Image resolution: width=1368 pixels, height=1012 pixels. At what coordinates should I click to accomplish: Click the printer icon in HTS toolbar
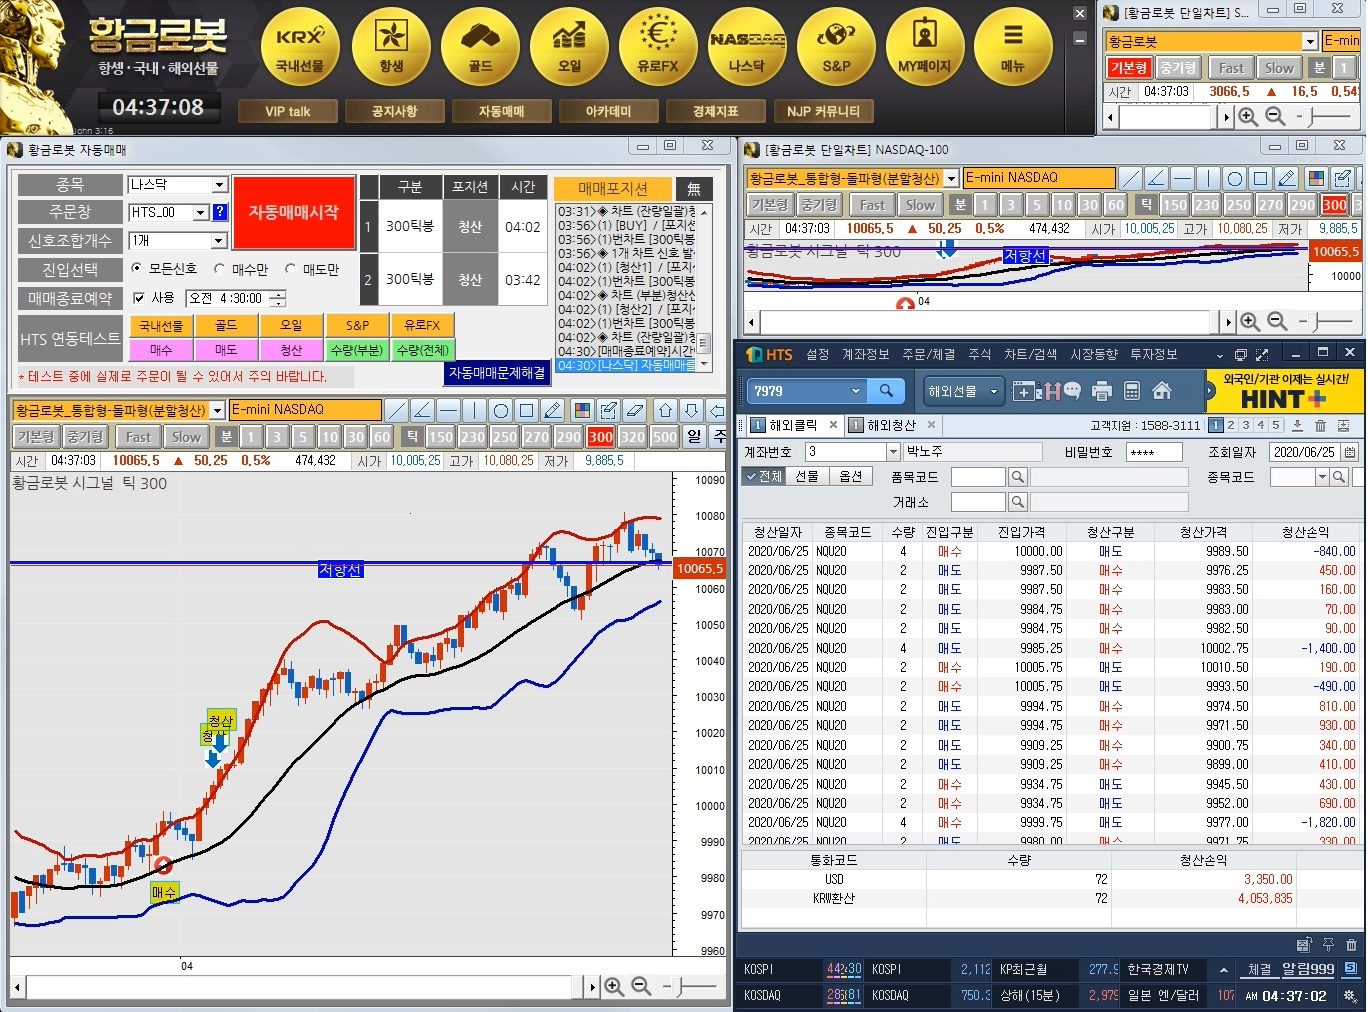pyautogui.click(x=1102, y=391)
